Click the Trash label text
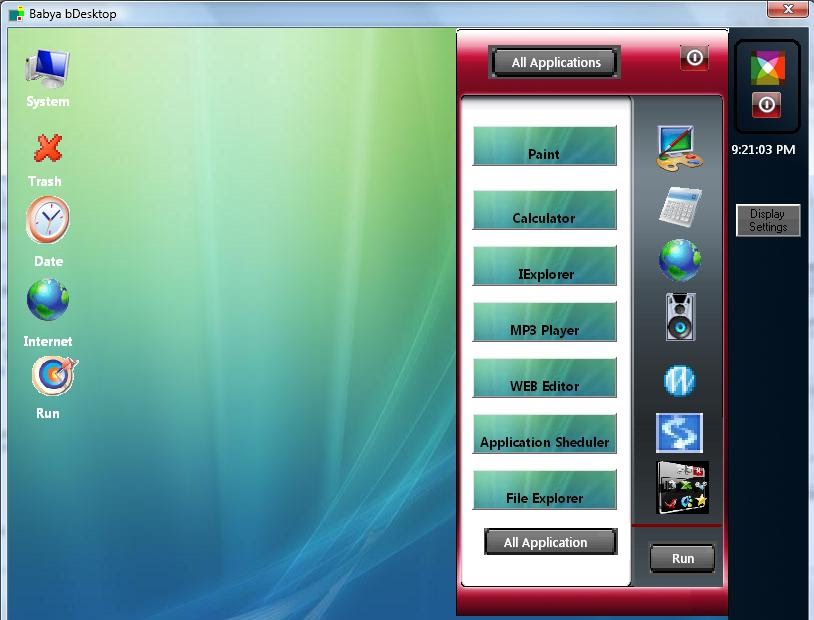The image size is (814, 620). pos(45,181)
